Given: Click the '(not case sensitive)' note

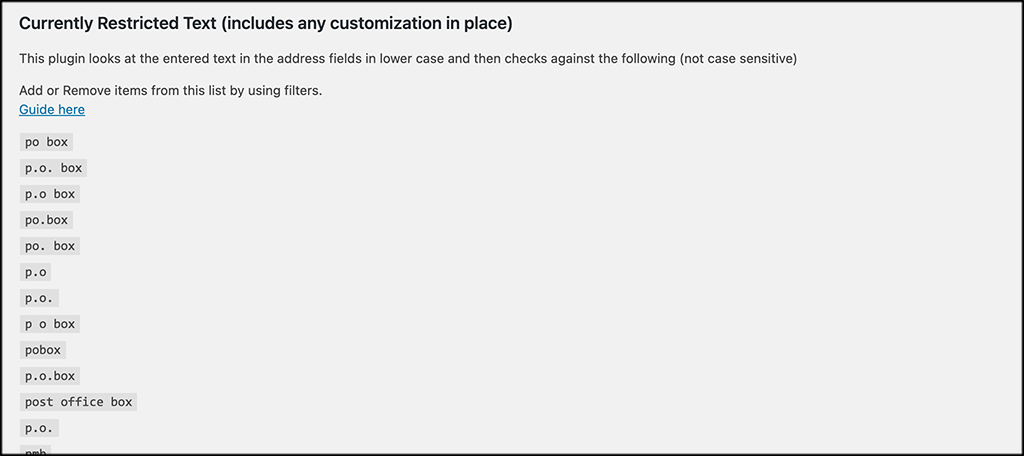Looking at the screenshot, I should (738, 59).
